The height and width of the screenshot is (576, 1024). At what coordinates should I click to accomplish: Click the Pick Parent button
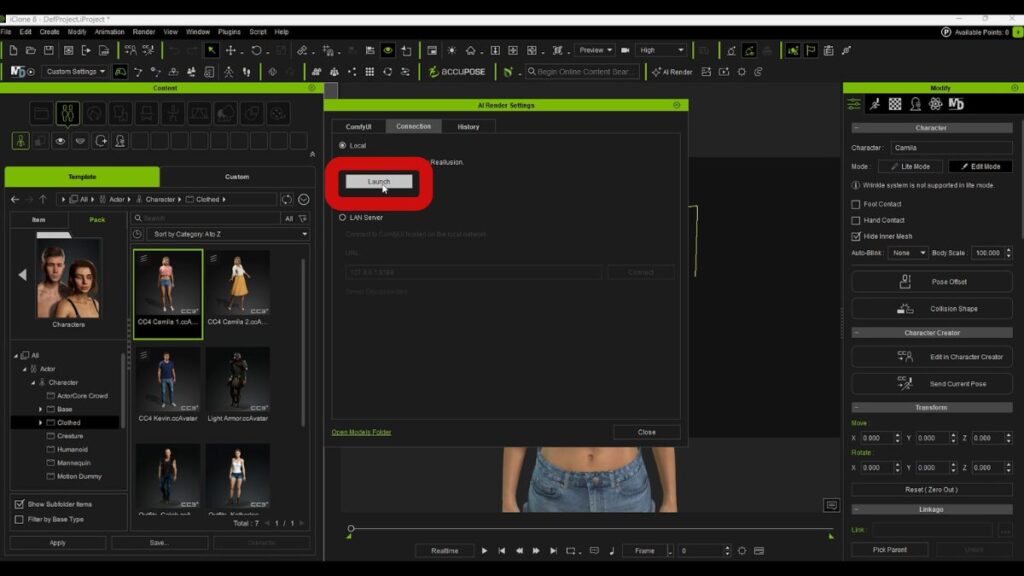[889, 550]
